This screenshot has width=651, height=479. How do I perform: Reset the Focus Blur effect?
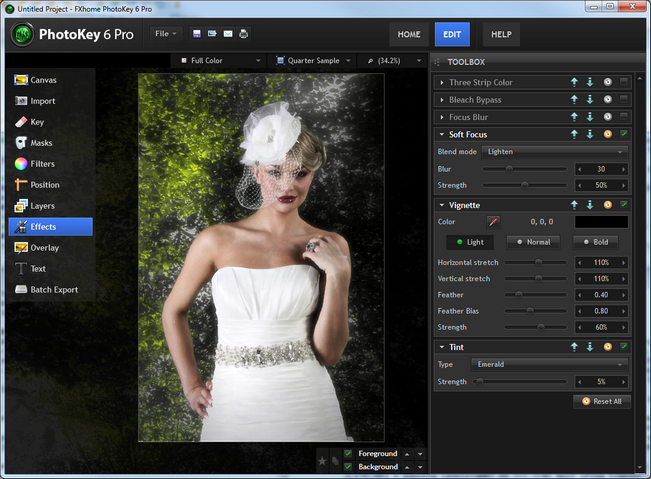click(607, 117)
